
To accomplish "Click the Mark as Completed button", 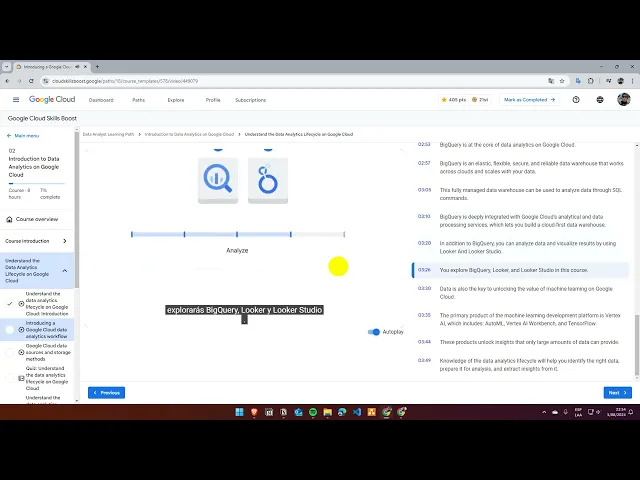I will [529, 100].
